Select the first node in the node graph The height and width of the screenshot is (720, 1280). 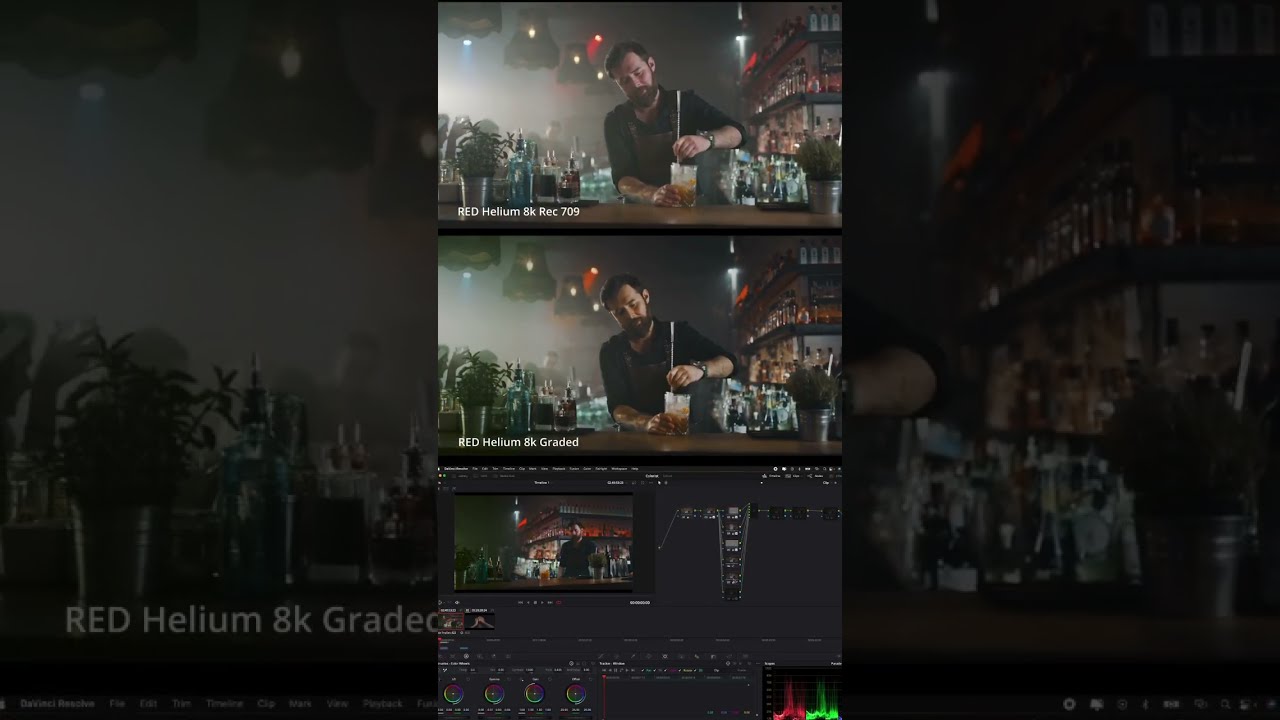(687, 513)
